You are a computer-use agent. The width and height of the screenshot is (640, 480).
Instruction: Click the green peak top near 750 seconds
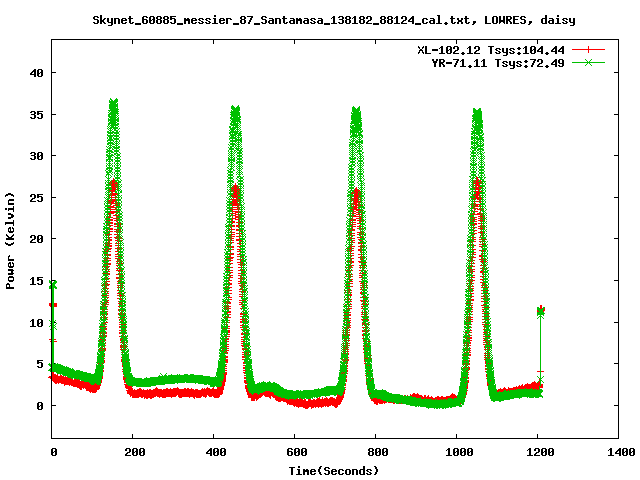pyautogui.click(x=356, y=110)
